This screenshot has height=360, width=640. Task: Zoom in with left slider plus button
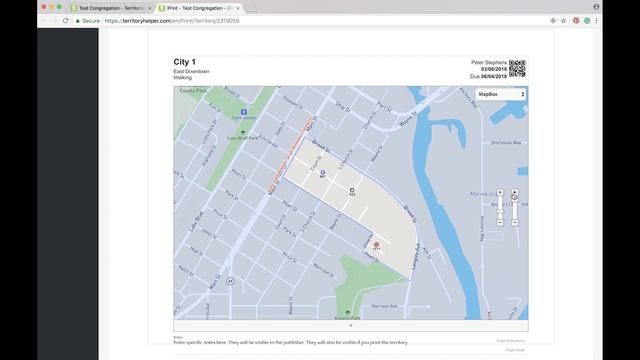coord(500,192)
